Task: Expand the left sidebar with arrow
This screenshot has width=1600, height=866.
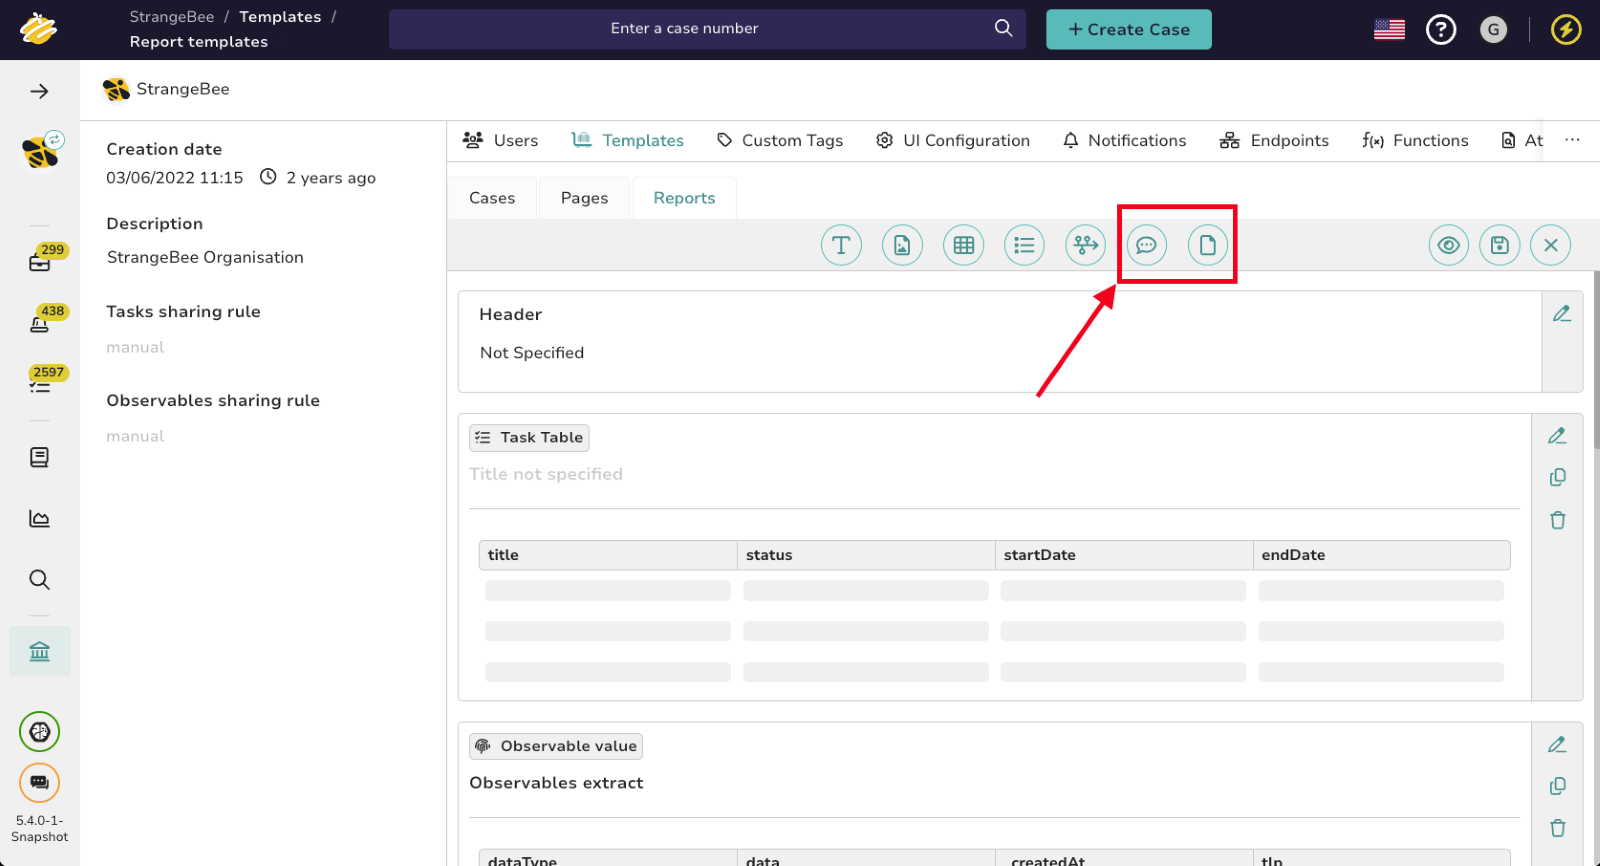Action: 39,92
